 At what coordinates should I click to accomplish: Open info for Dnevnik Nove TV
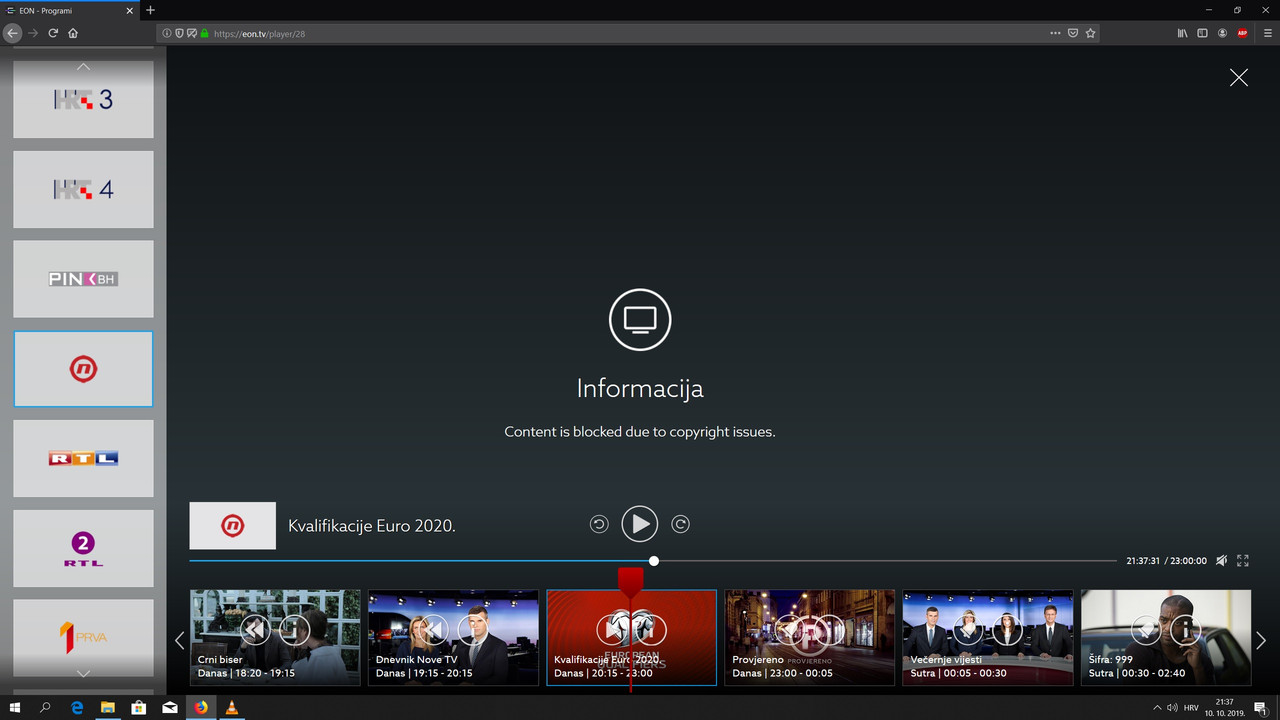472,629
